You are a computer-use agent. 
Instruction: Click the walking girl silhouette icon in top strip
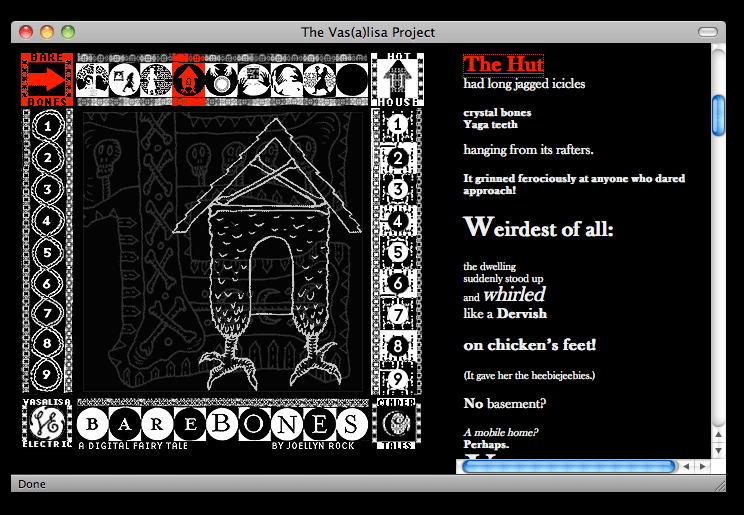tap(126, 80)
